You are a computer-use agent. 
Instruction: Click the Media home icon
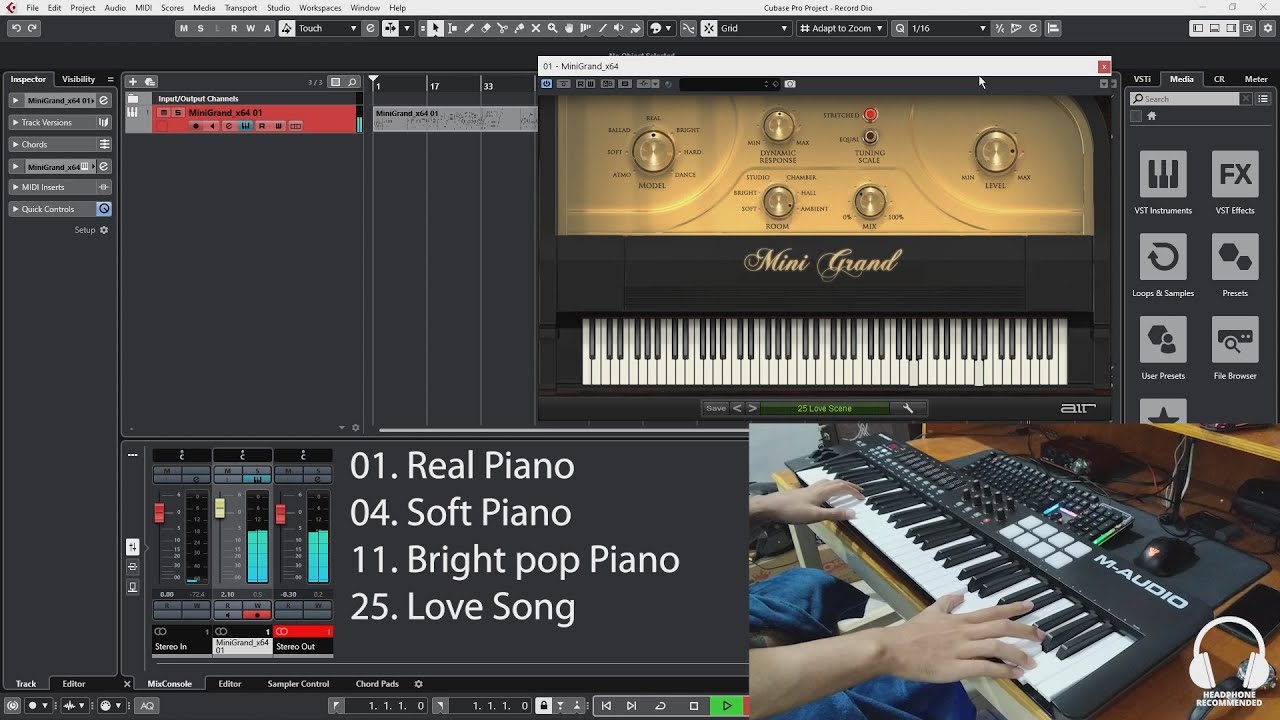[x=1151, y=116]
